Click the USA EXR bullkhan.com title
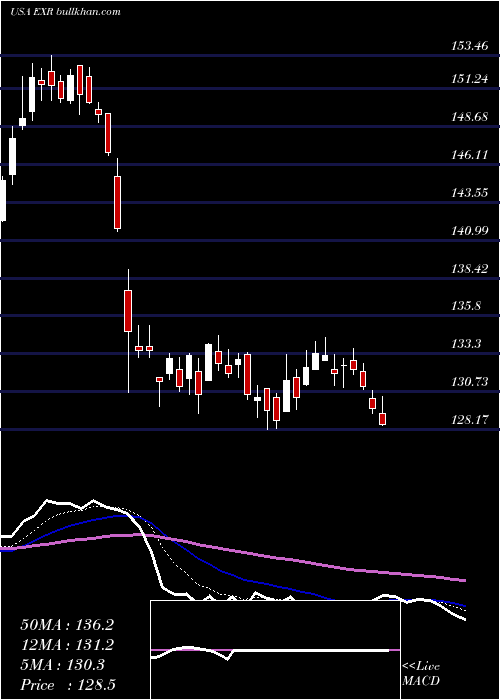The image size is (500, 700). pos(66,12)
